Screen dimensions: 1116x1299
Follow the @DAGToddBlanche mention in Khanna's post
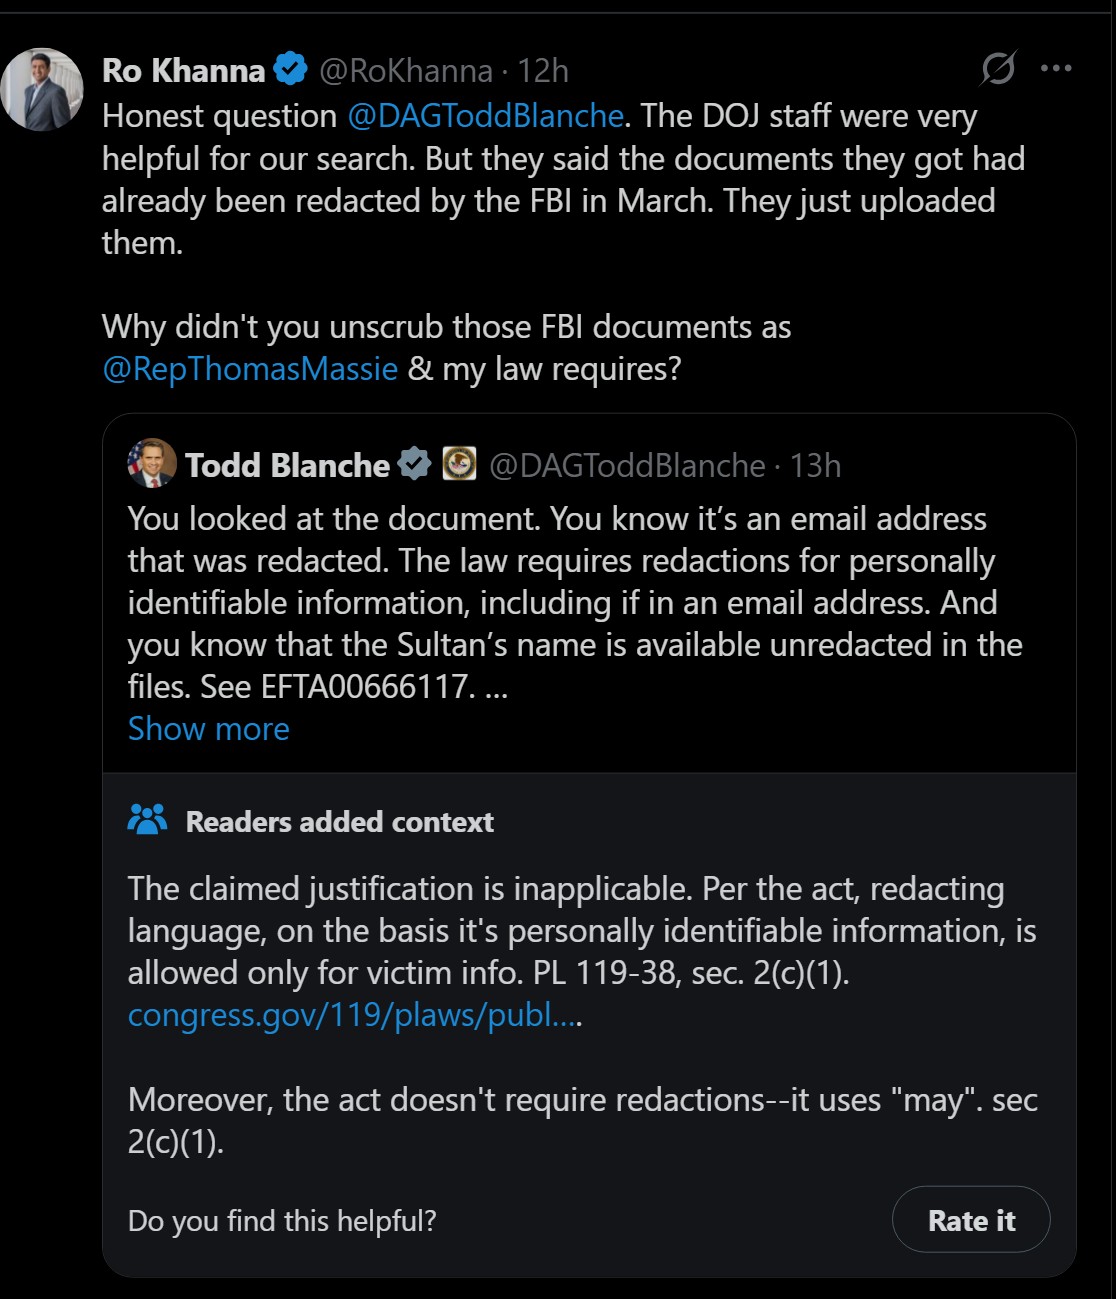pyautogui.click(x=486, y=116)
